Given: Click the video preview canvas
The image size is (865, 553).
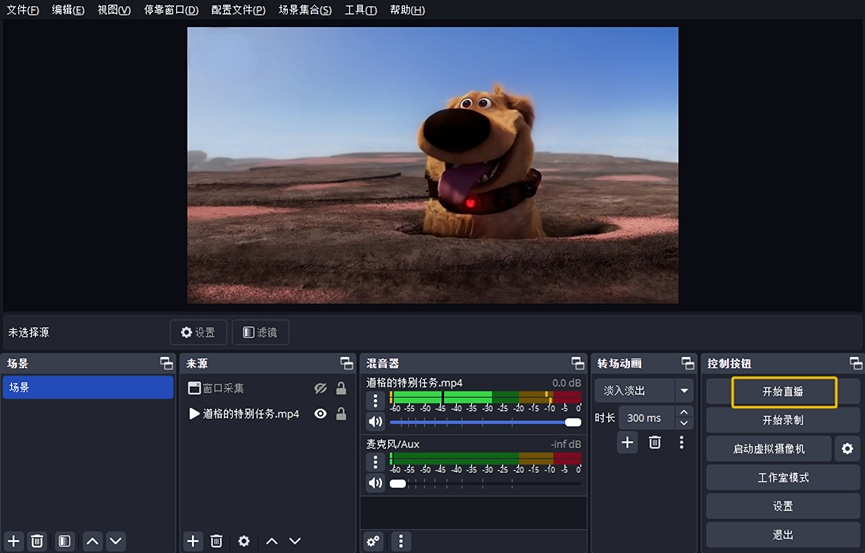Looking at the screenshot, I should coord(432,165).
